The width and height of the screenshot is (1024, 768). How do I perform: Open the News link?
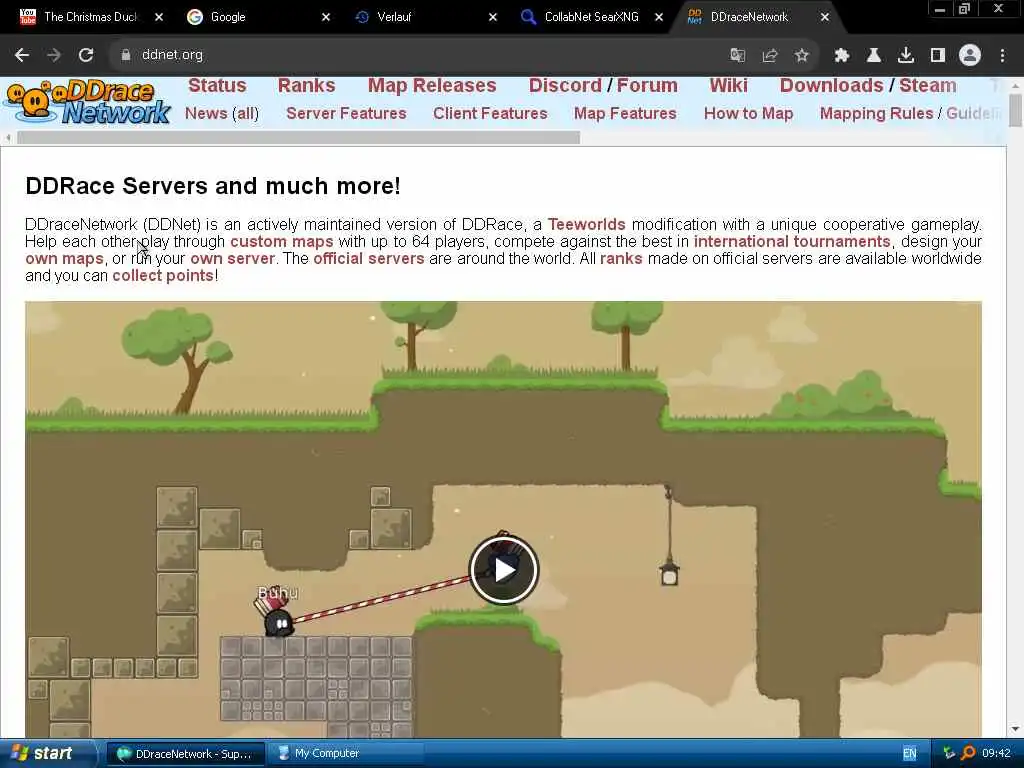click(x=206, y=114)
